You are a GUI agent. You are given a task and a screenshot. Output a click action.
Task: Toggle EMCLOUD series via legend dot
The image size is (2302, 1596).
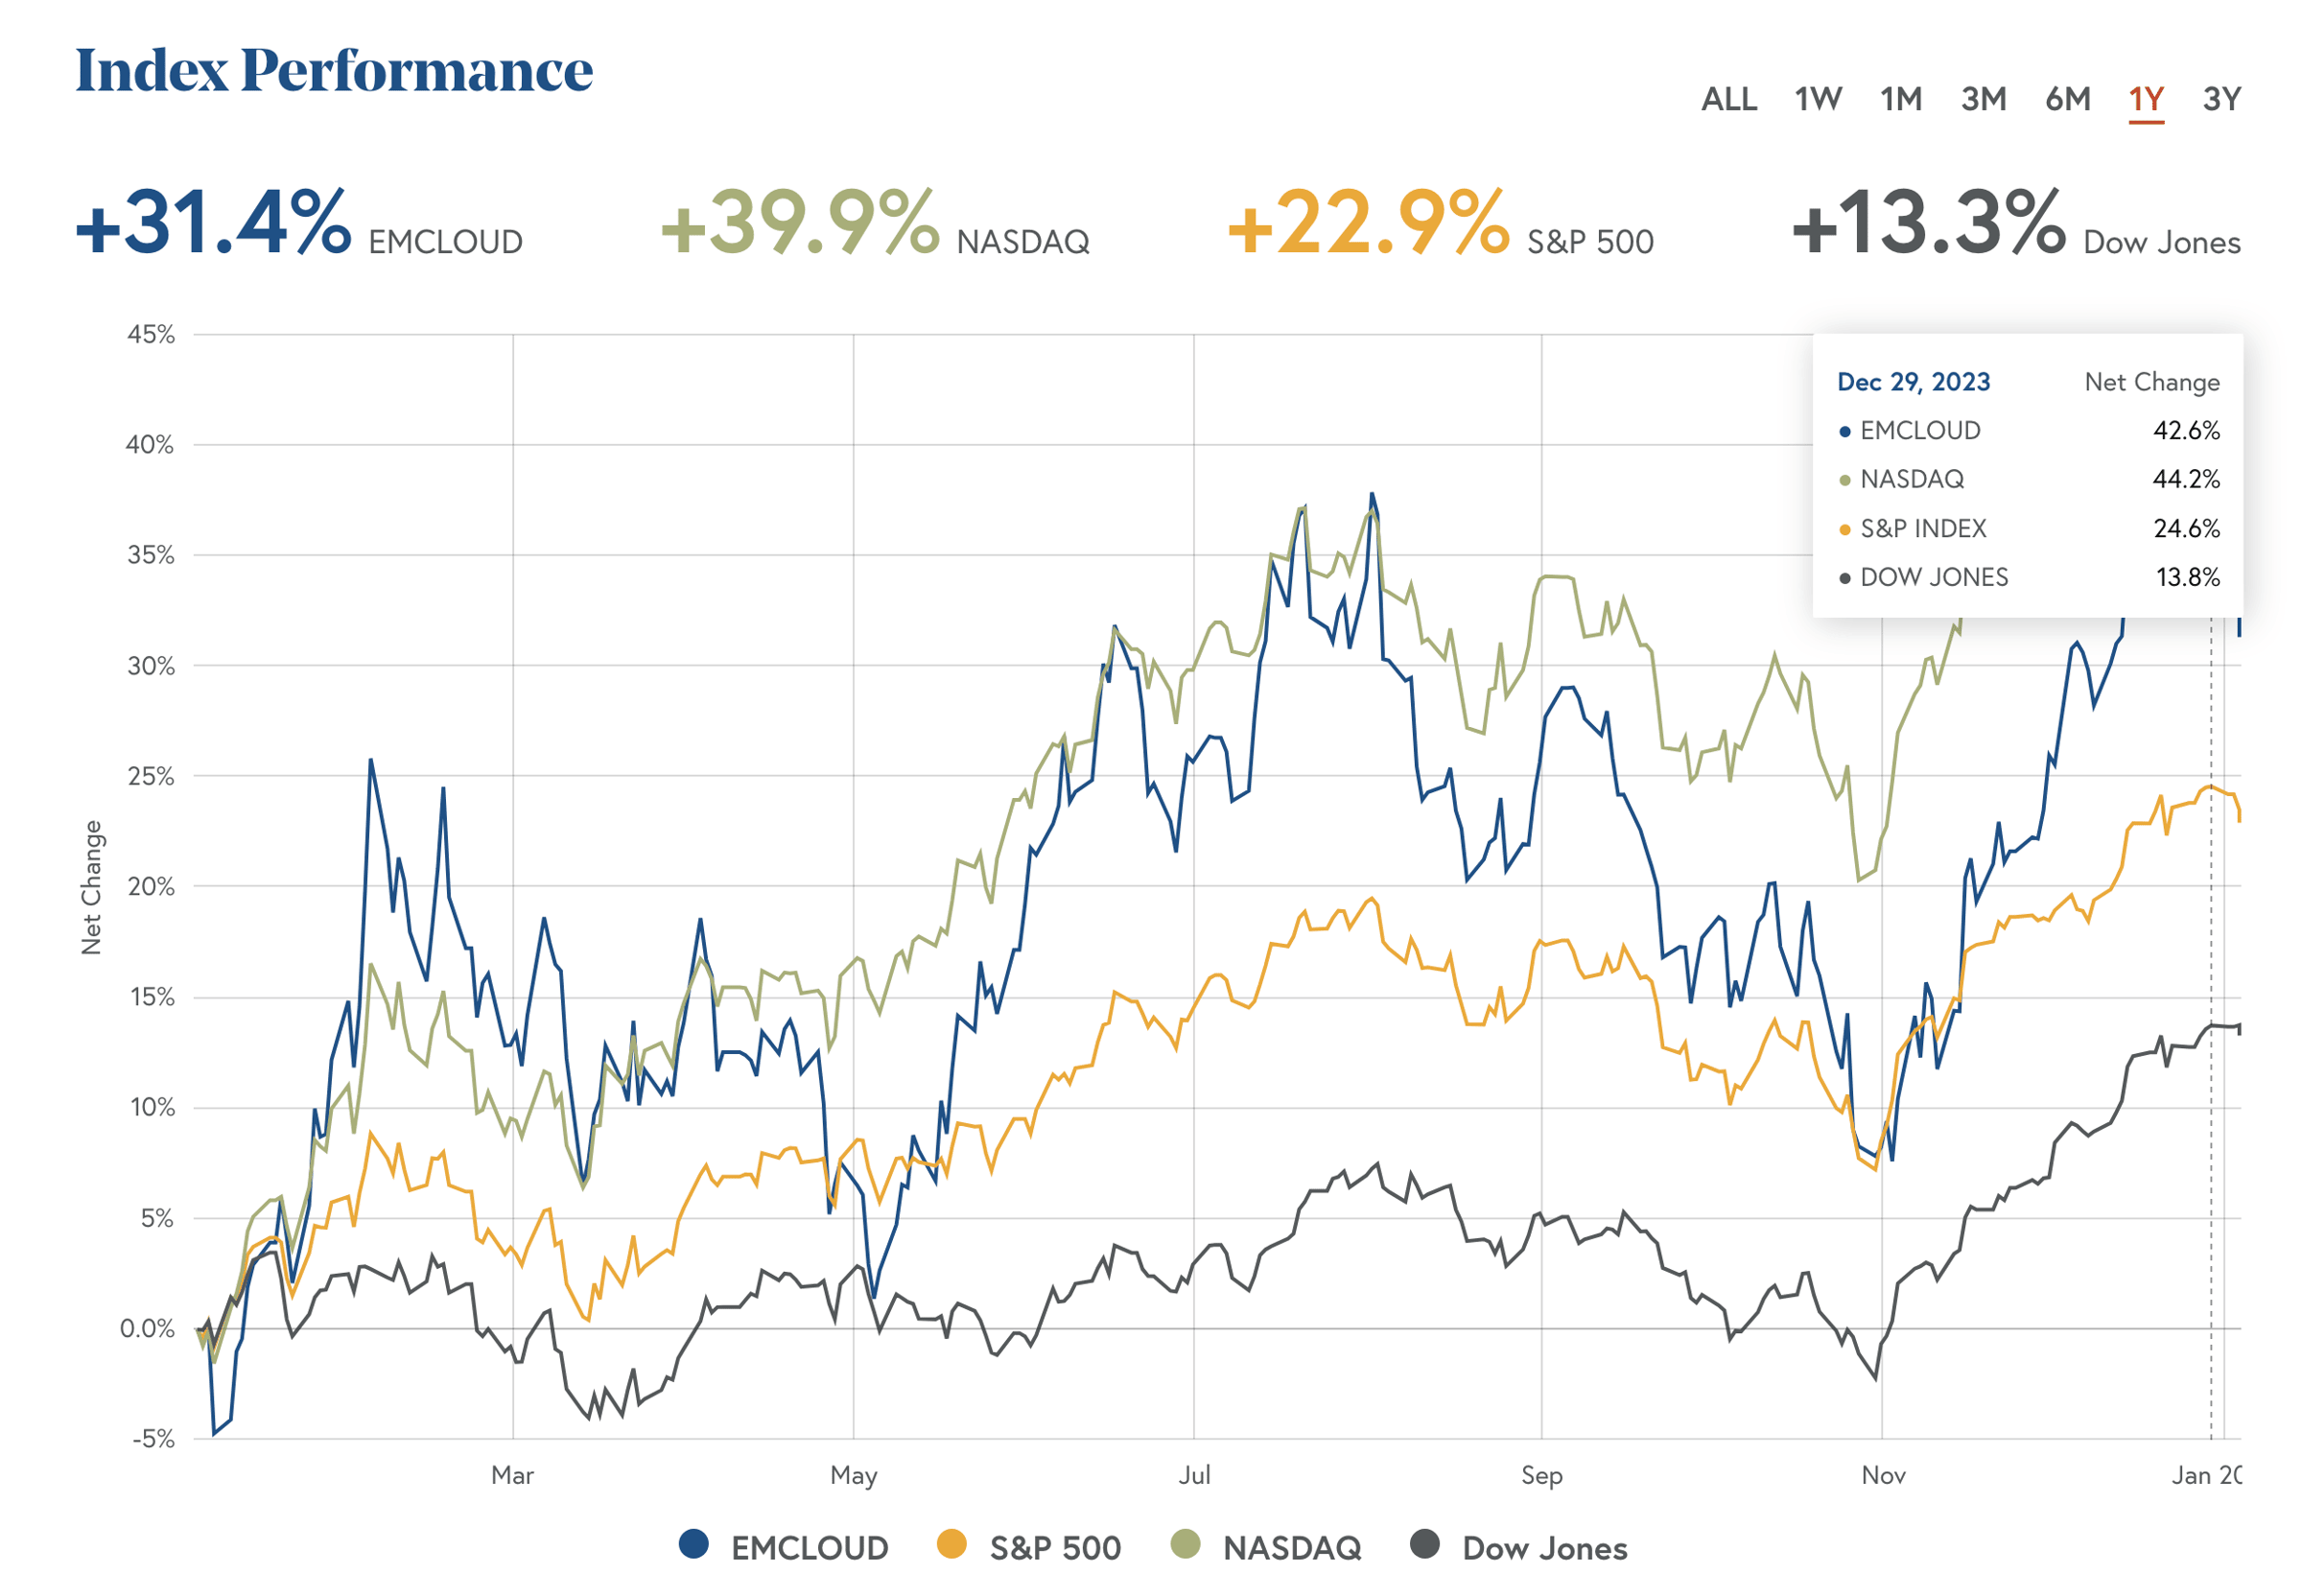click(x=693, y=1544)
